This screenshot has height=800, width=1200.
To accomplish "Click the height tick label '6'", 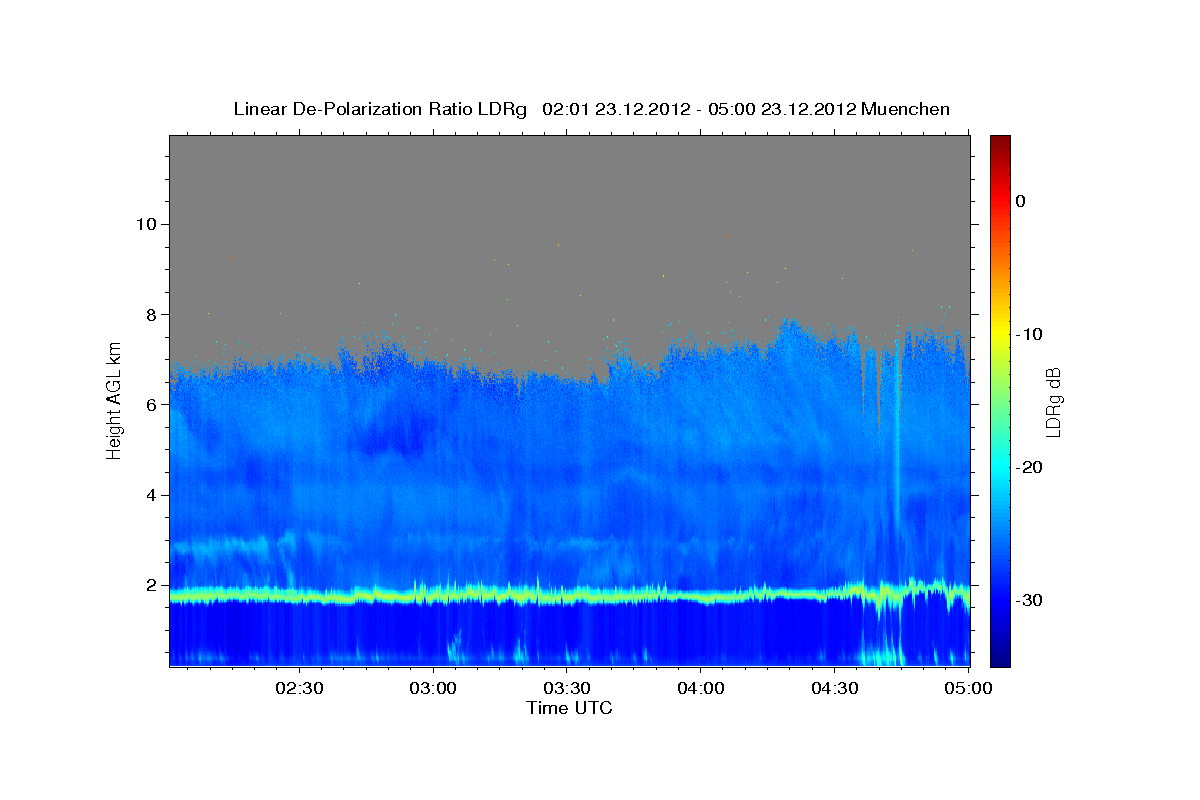I will point(150,404).
